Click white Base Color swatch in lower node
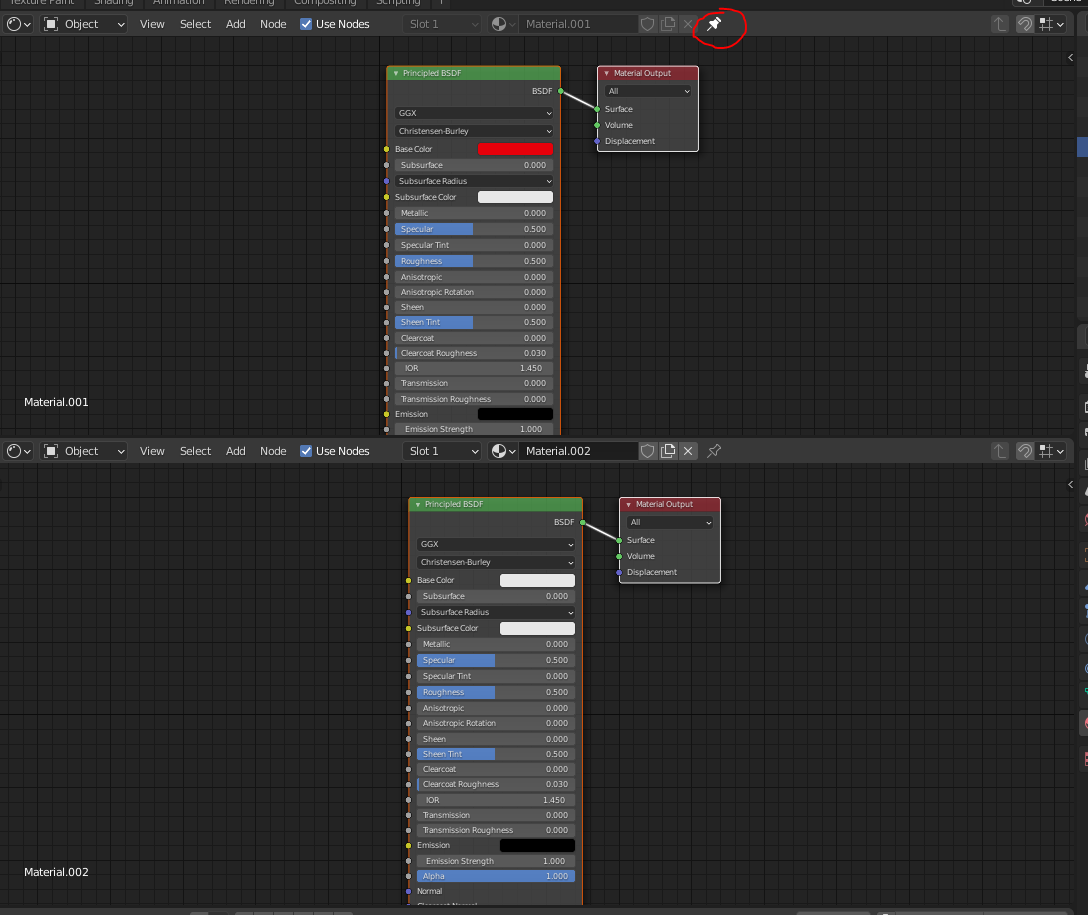Image resolution: width=1088 pixels, height=915 pixels. [x=538, y=581]
